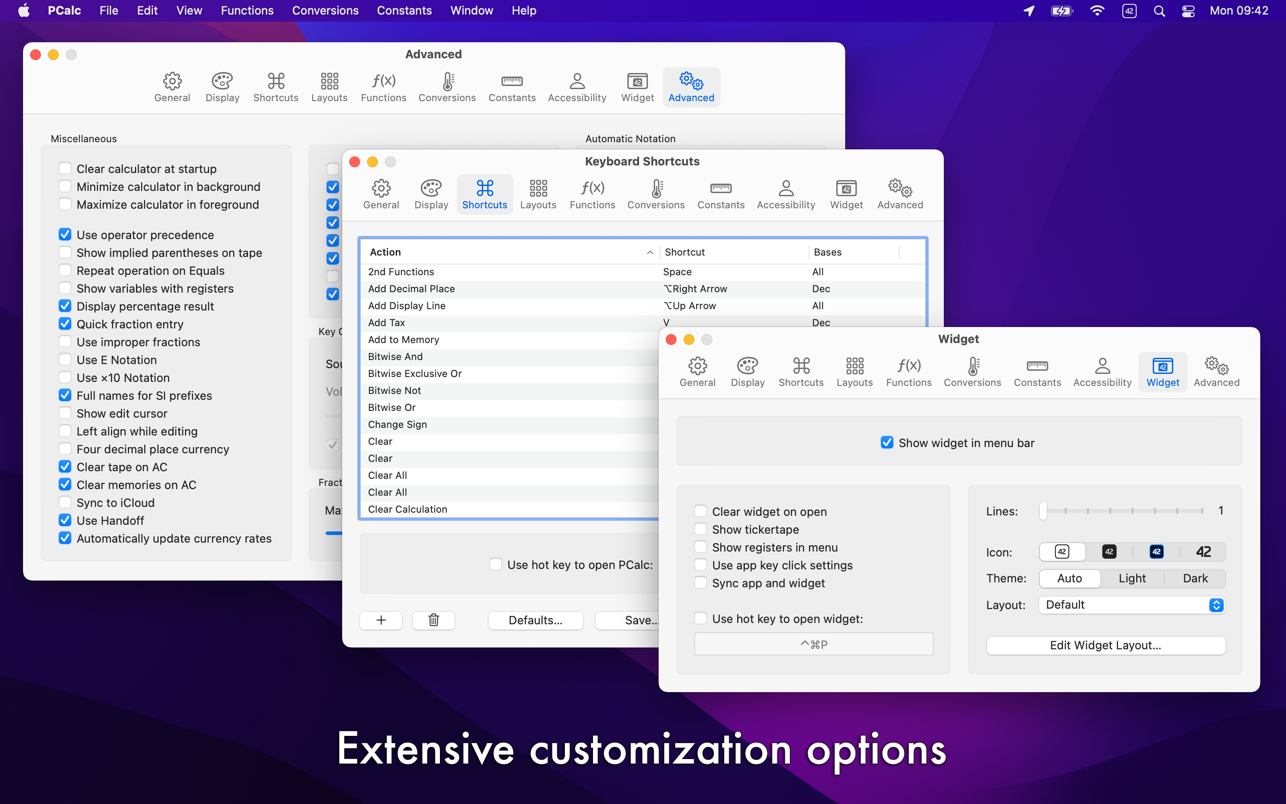Open Constants pane in Keyboard Shortcuts window
The height and width of the screenshot is (804, 1286).
click(x=720, y=194)
